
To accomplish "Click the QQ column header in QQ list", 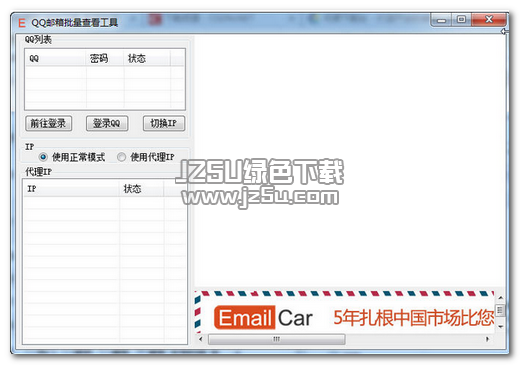I will [x=55, y=59].
